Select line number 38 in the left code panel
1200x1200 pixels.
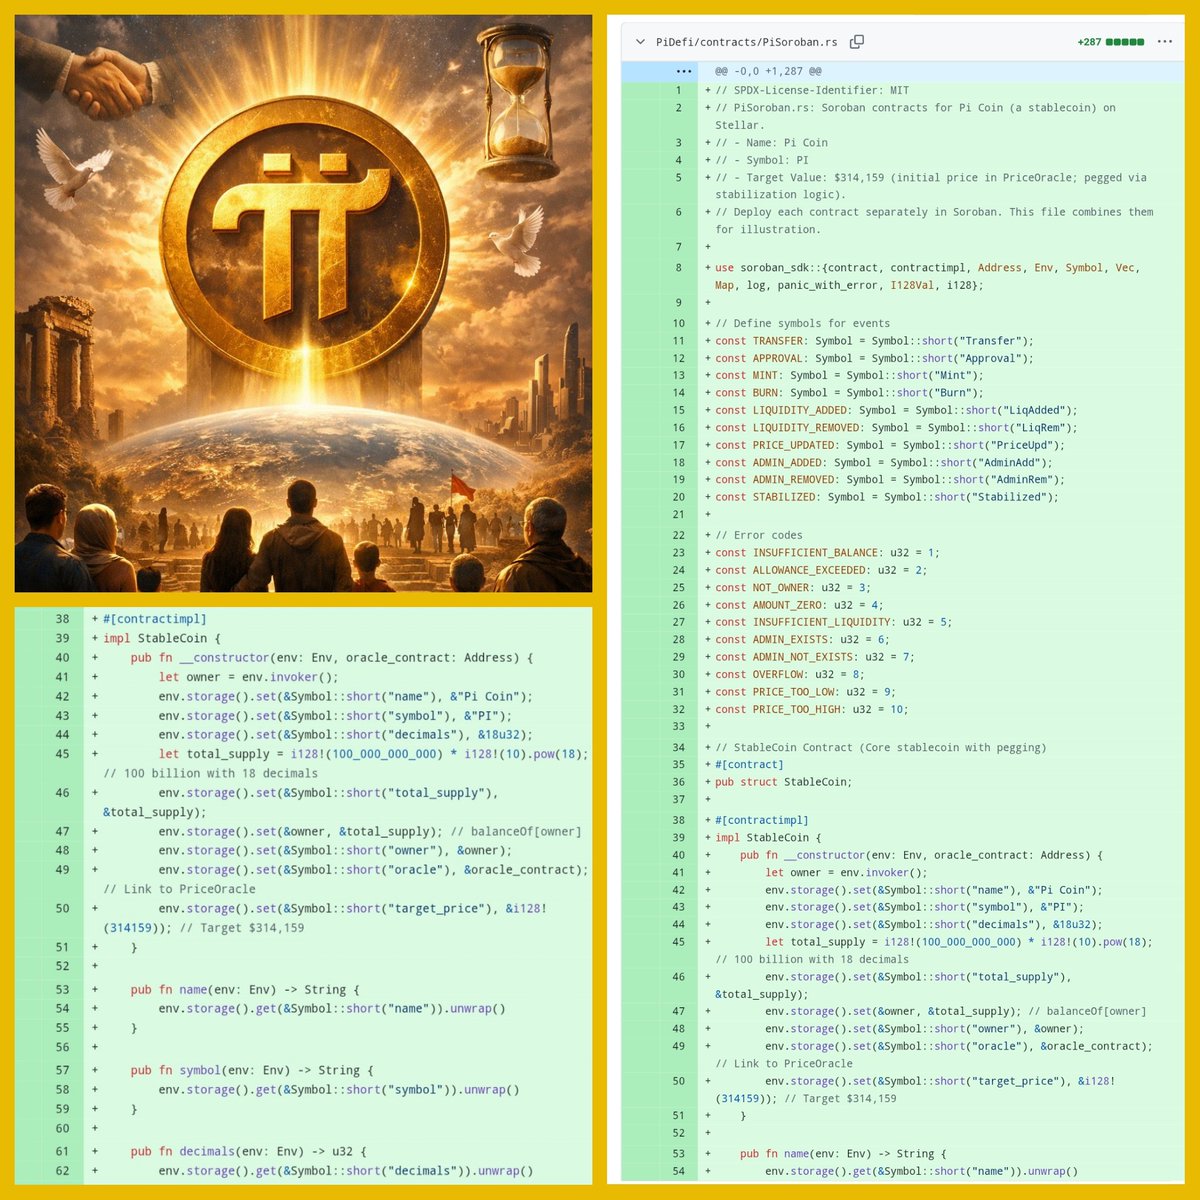coord(62,618)
